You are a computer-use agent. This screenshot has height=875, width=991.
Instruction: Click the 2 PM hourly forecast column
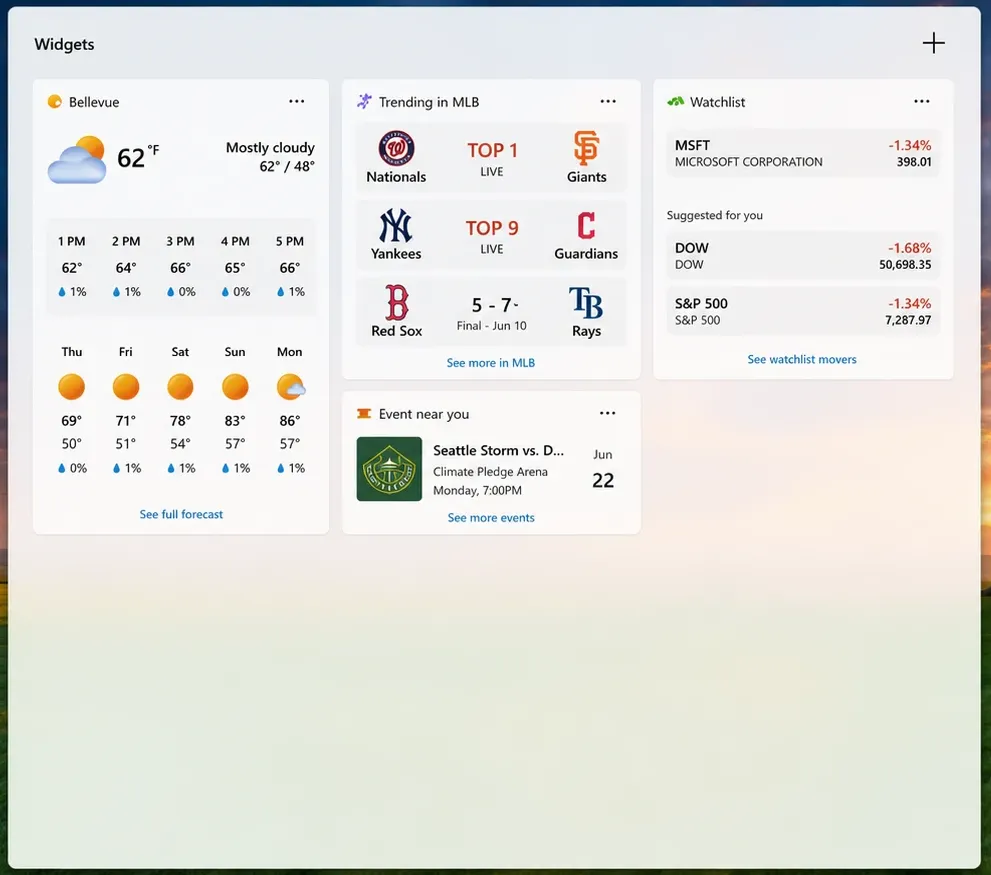point(126,266)
